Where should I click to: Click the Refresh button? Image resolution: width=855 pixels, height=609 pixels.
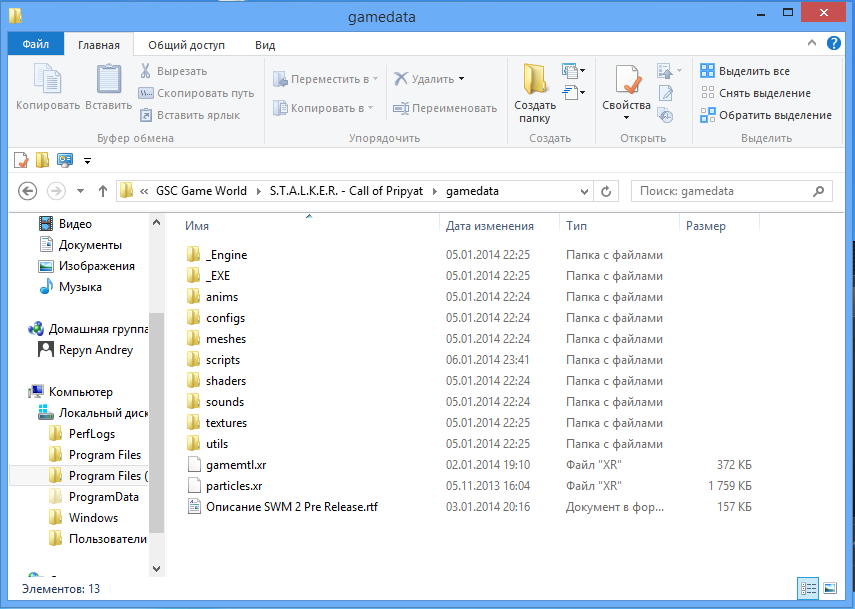point(606,191)
